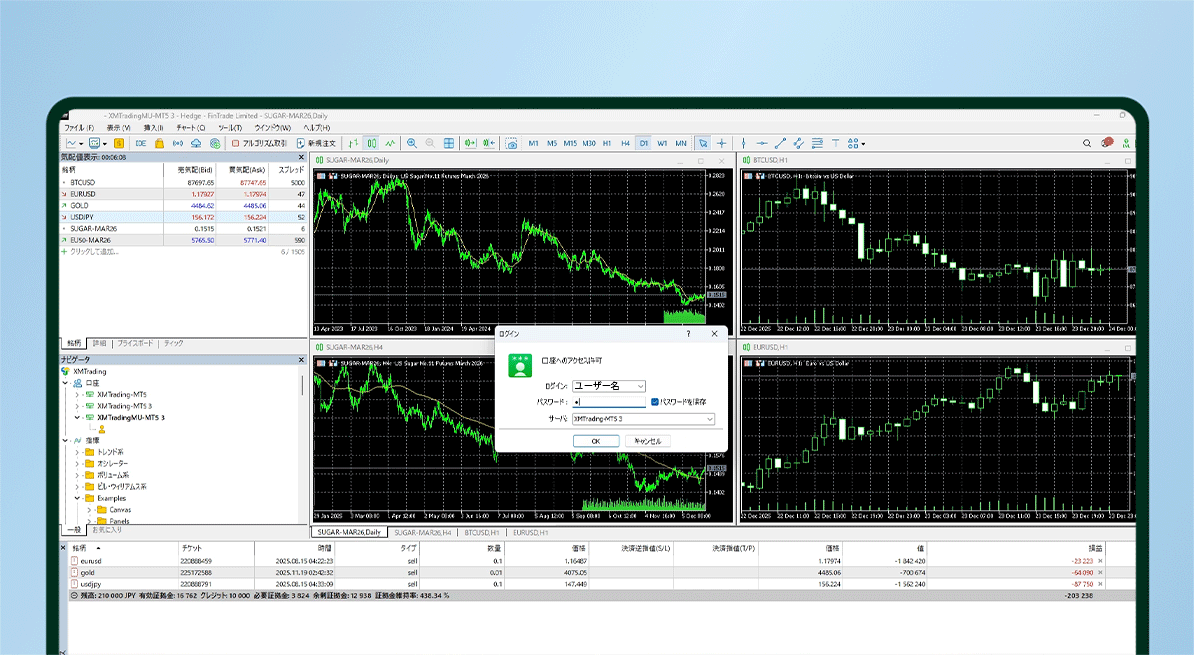This screenshot has width=1194, height=655.
Task: Click the zoom in magnifier icon
Action: pos(412,143)
